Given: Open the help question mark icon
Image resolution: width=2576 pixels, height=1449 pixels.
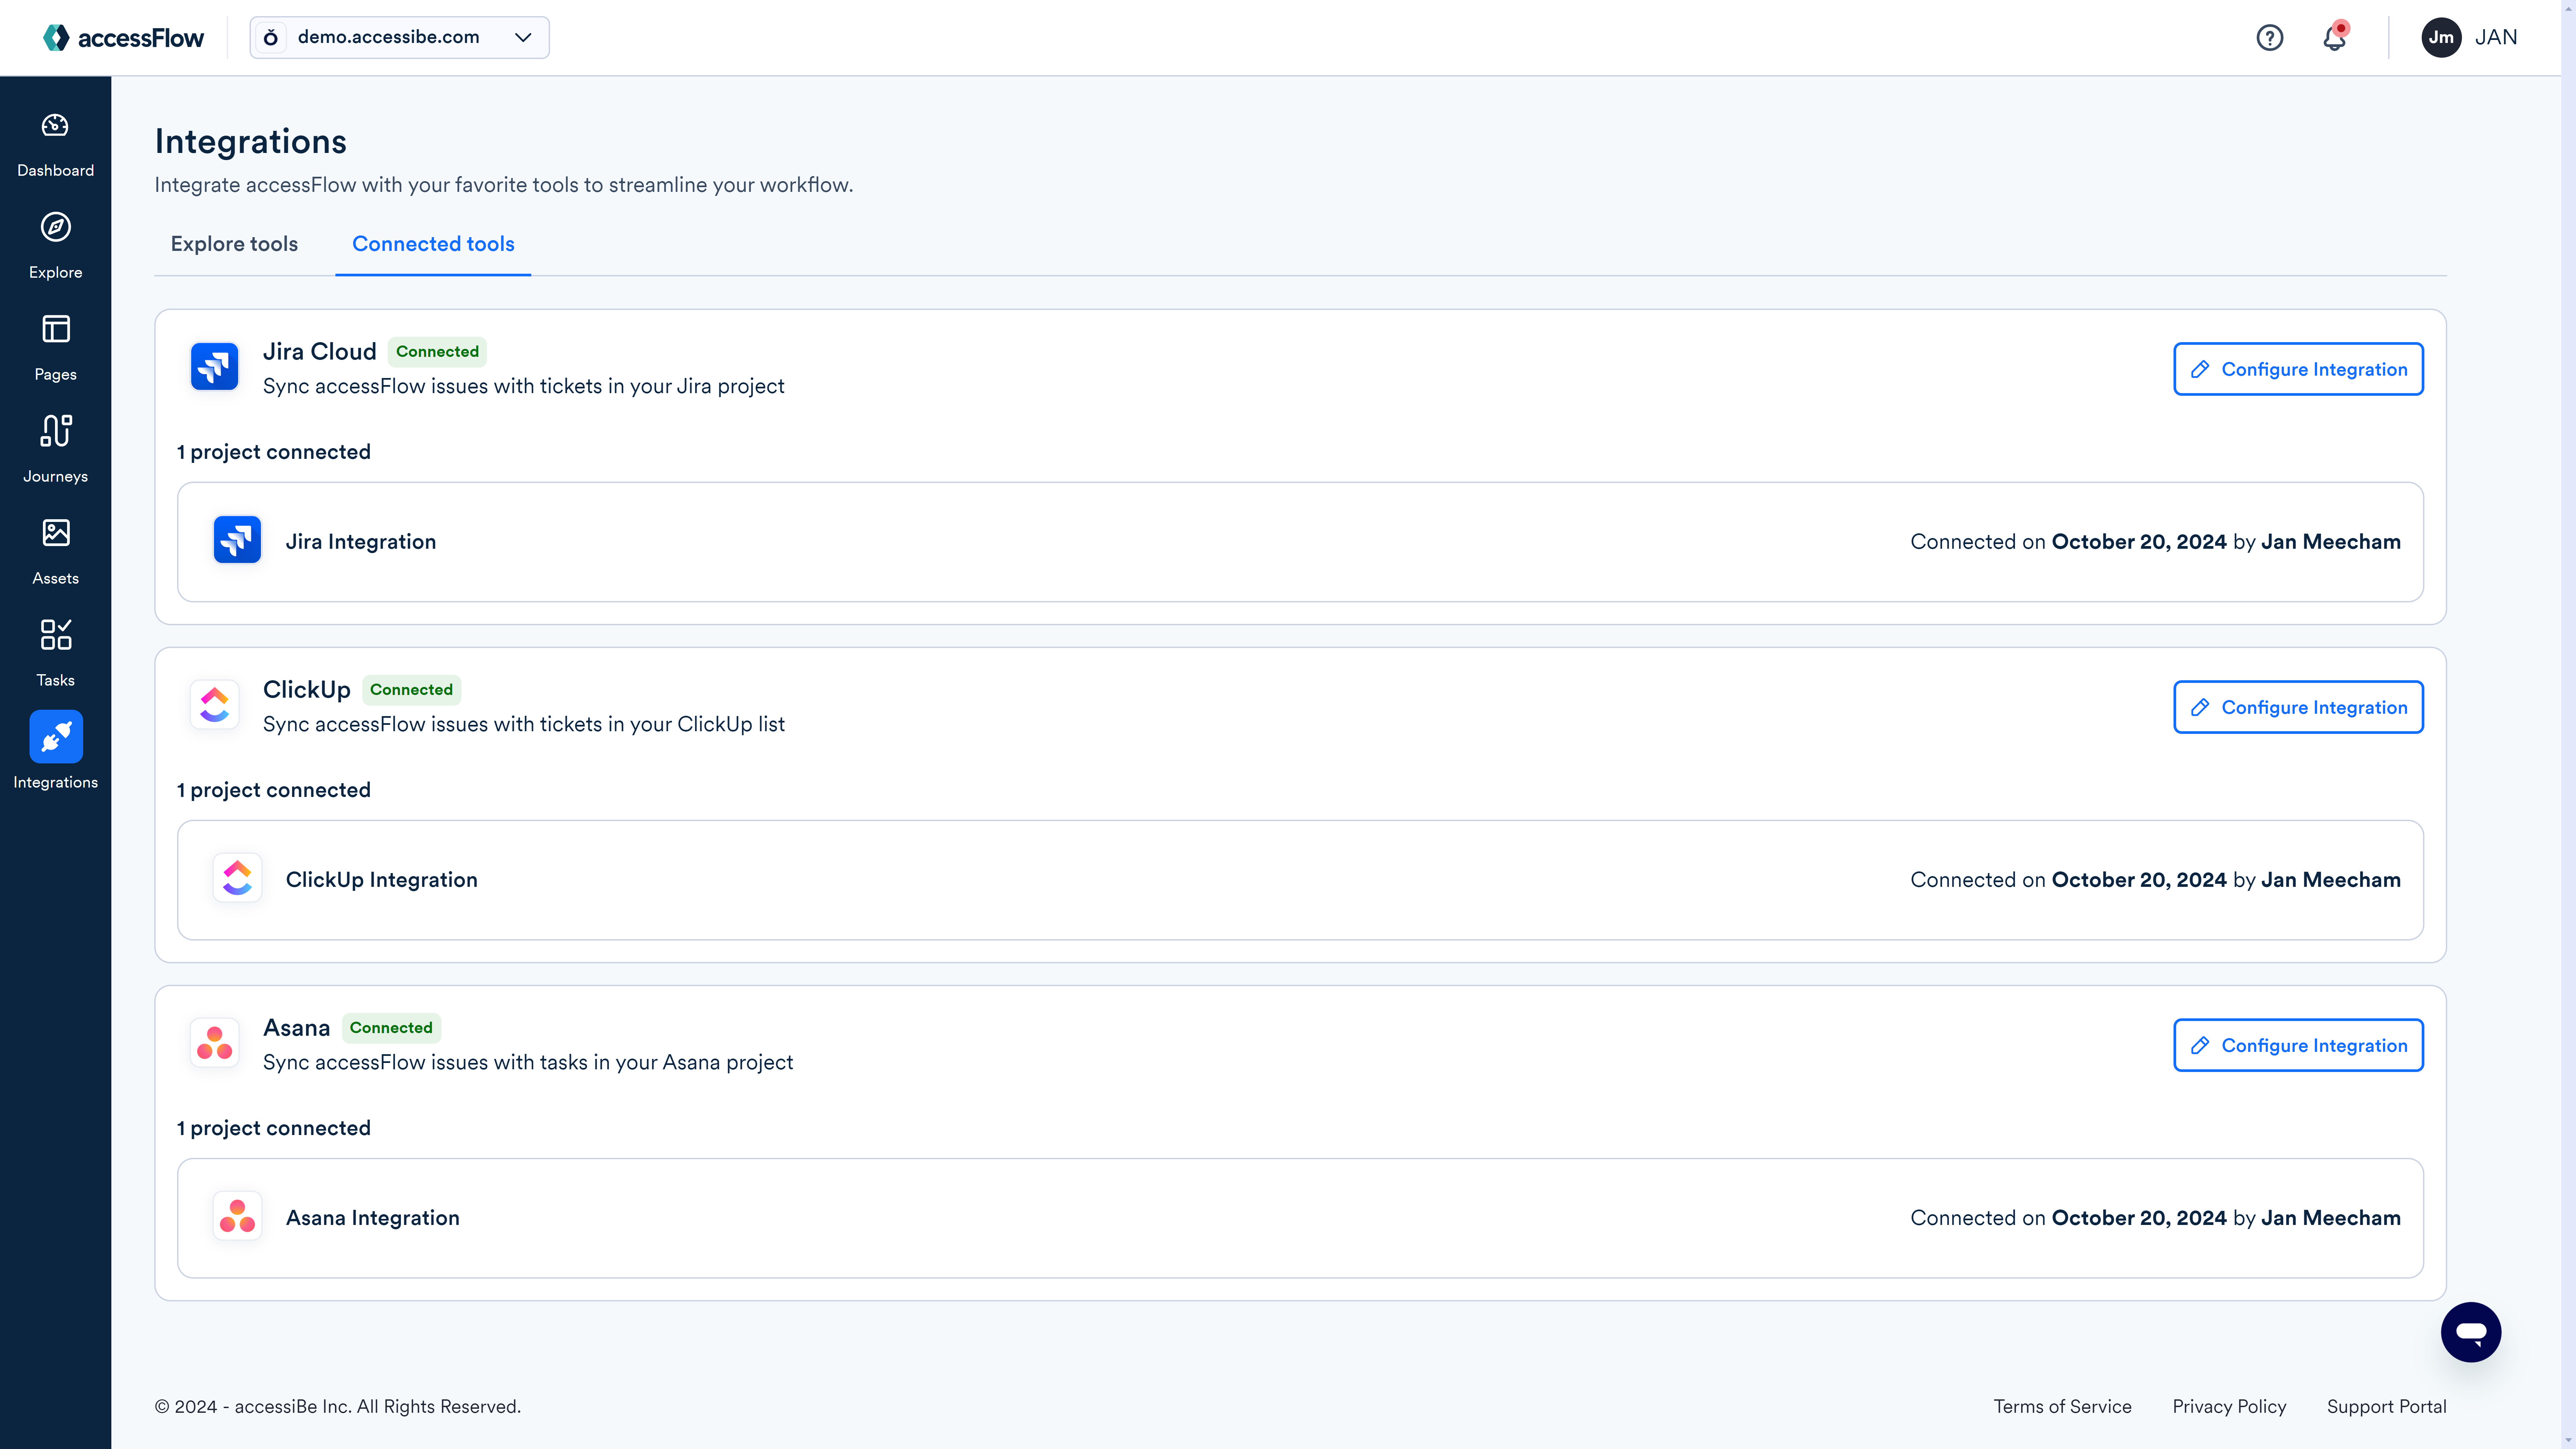Looking at the screenshot, I should pos(2270,37).
